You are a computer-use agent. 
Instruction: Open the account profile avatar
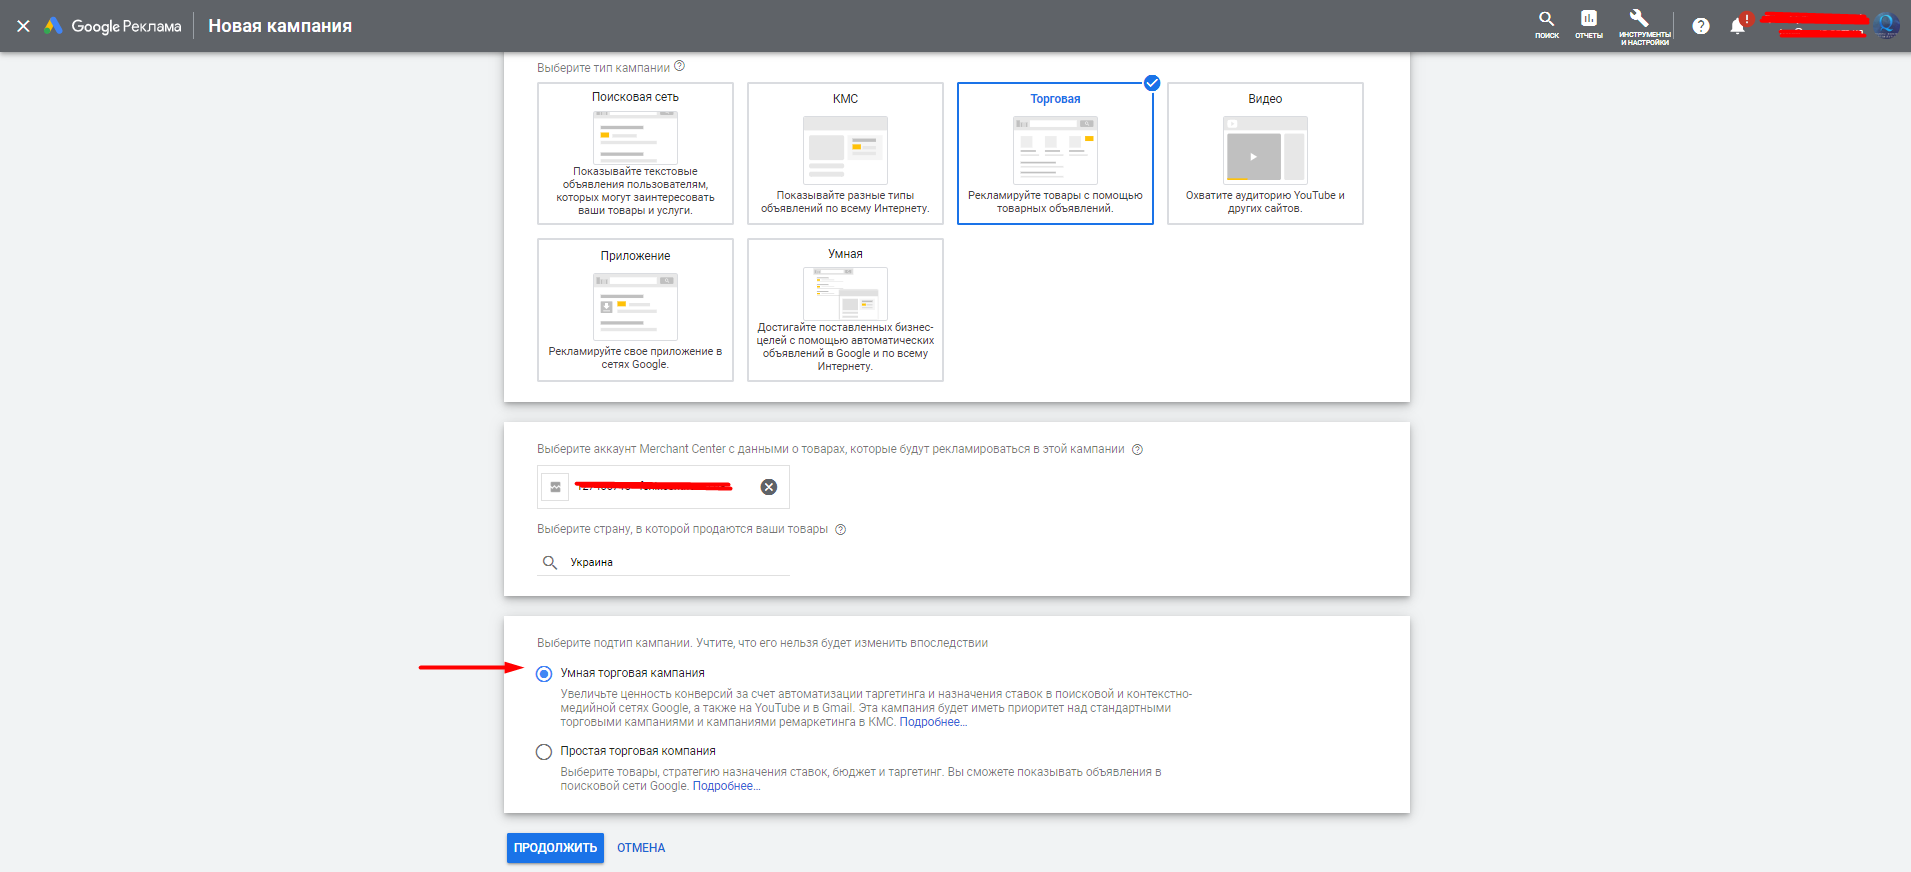1886,26
